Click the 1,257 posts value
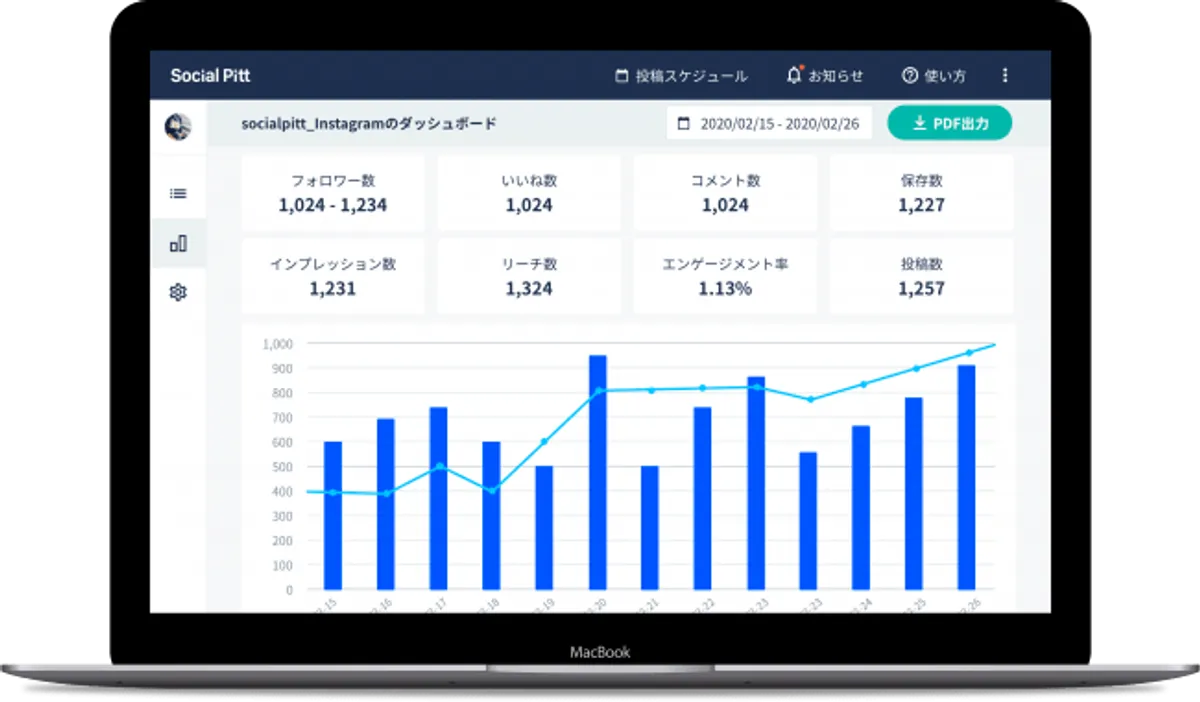 coord(921,289)
